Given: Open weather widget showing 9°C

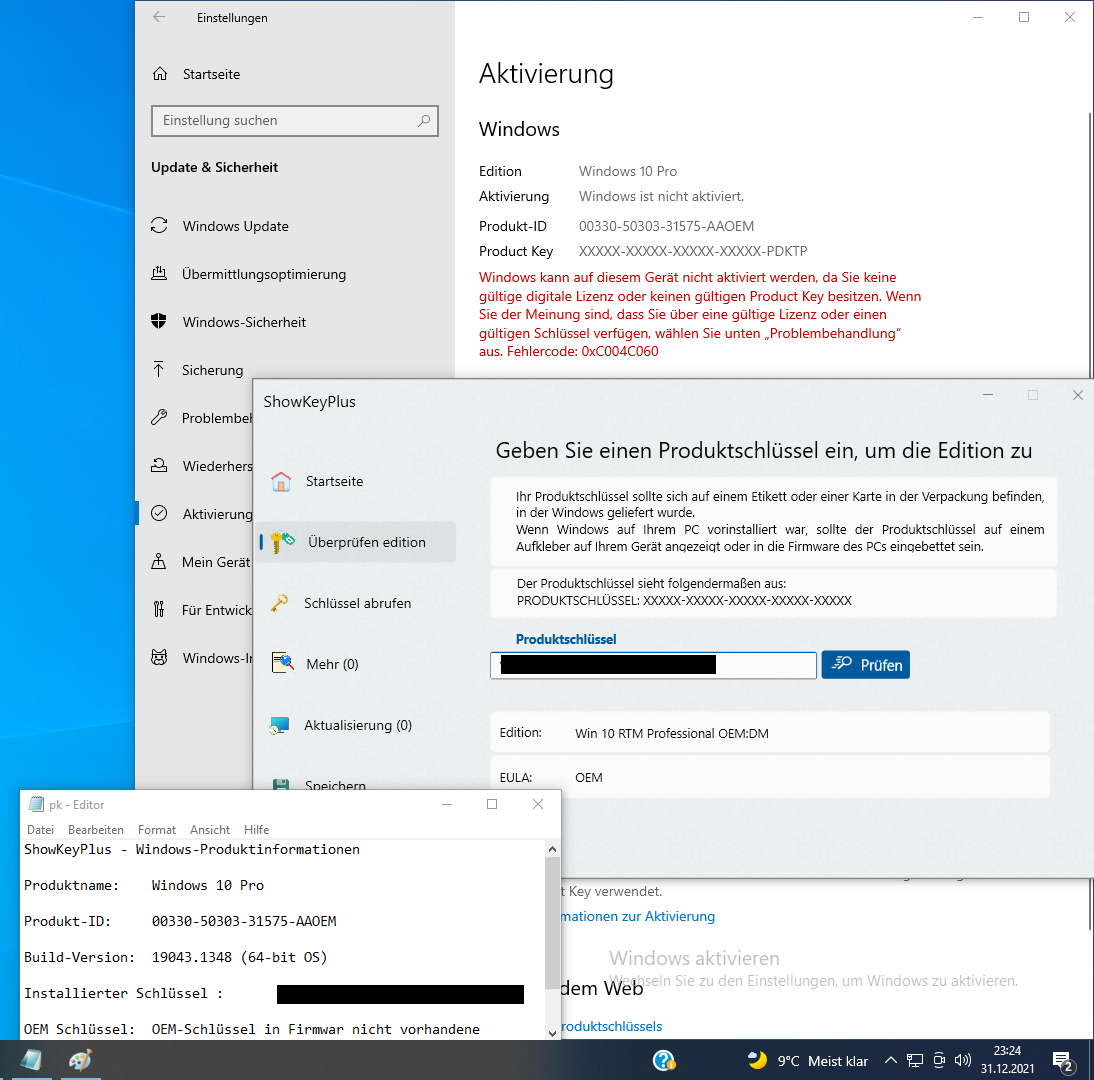Looking at the screenshot, I should 807,1060.
